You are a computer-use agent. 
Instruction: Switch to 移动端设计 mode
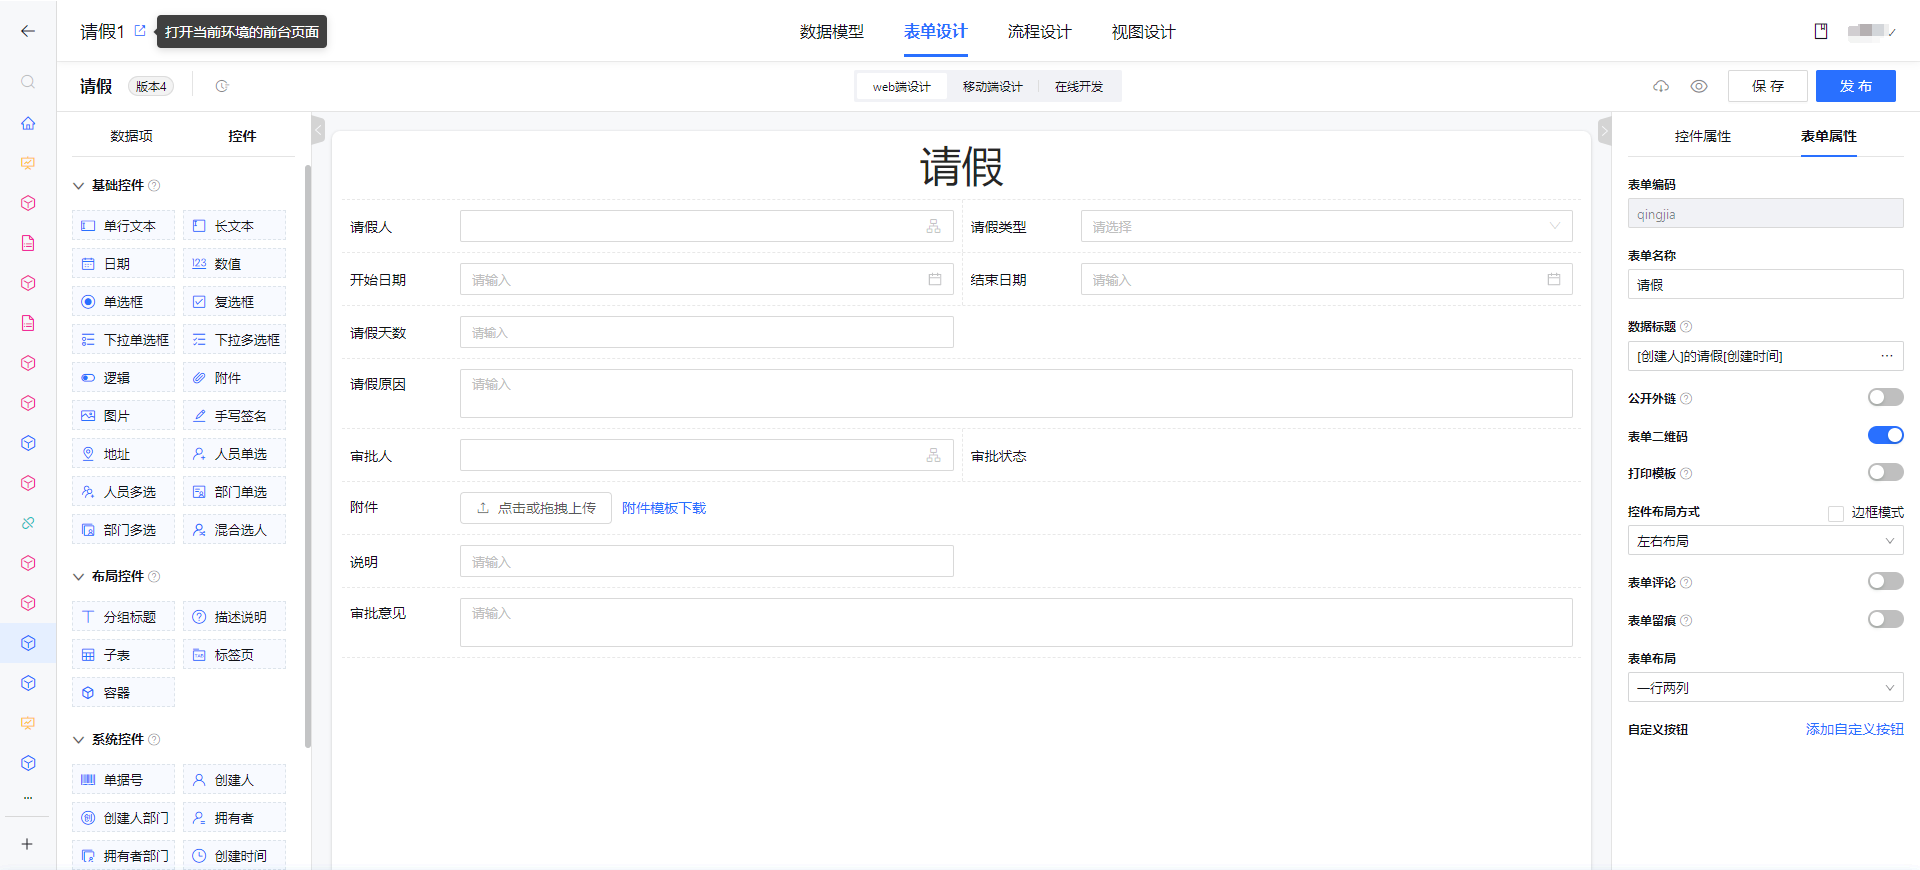(992, 87)
